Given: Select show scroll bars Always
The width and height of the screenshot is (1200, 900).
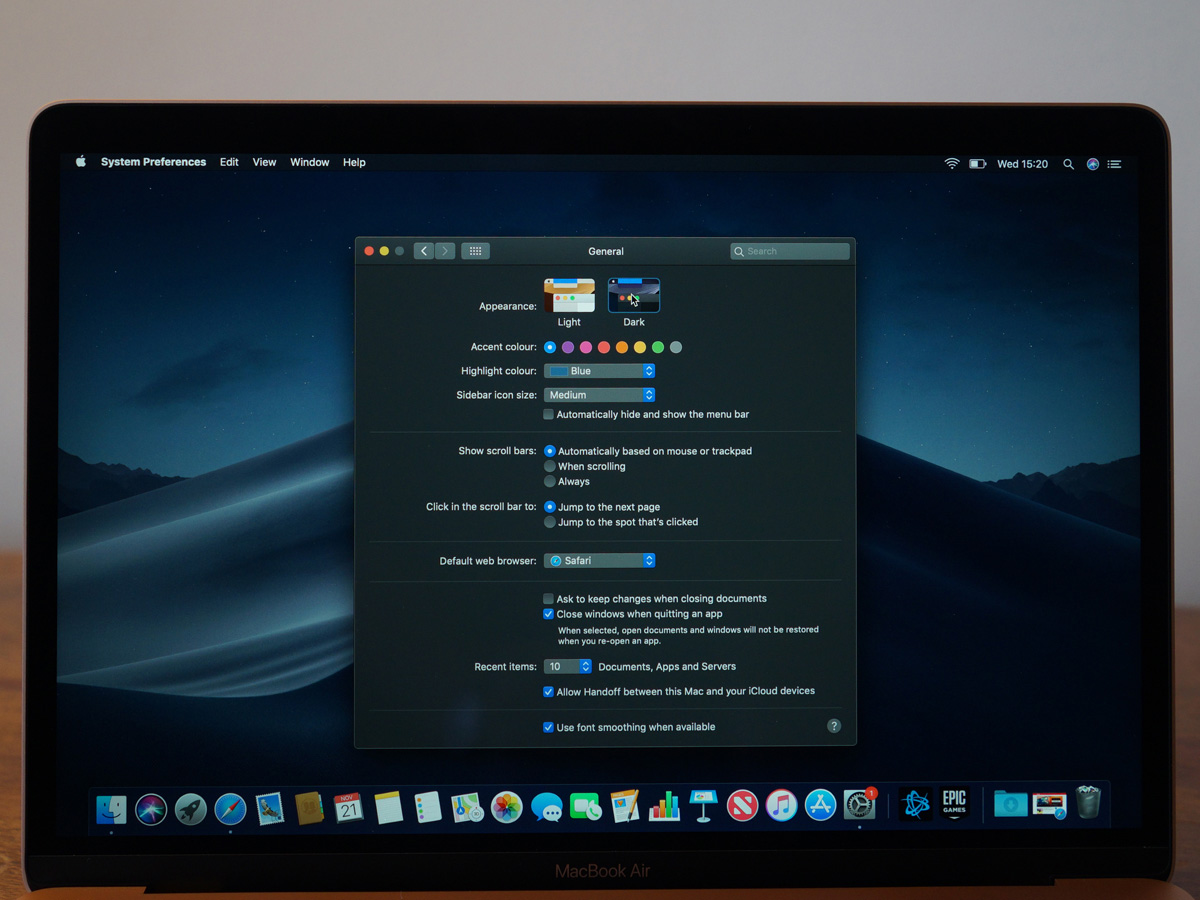Looking at the screenshot, I should point(550,481).
